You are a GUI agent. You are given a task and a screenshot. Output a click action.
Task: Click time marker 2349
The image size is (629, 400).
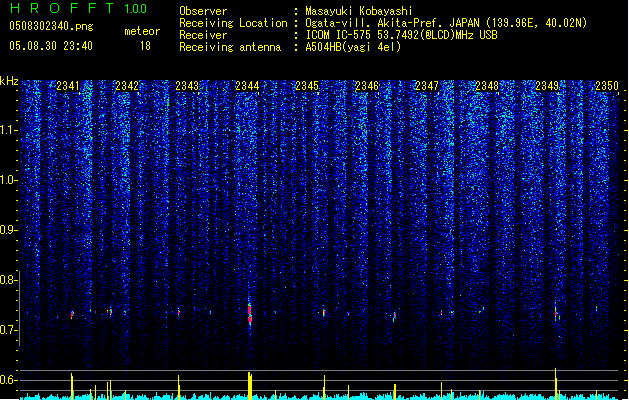tap(547, 86)
